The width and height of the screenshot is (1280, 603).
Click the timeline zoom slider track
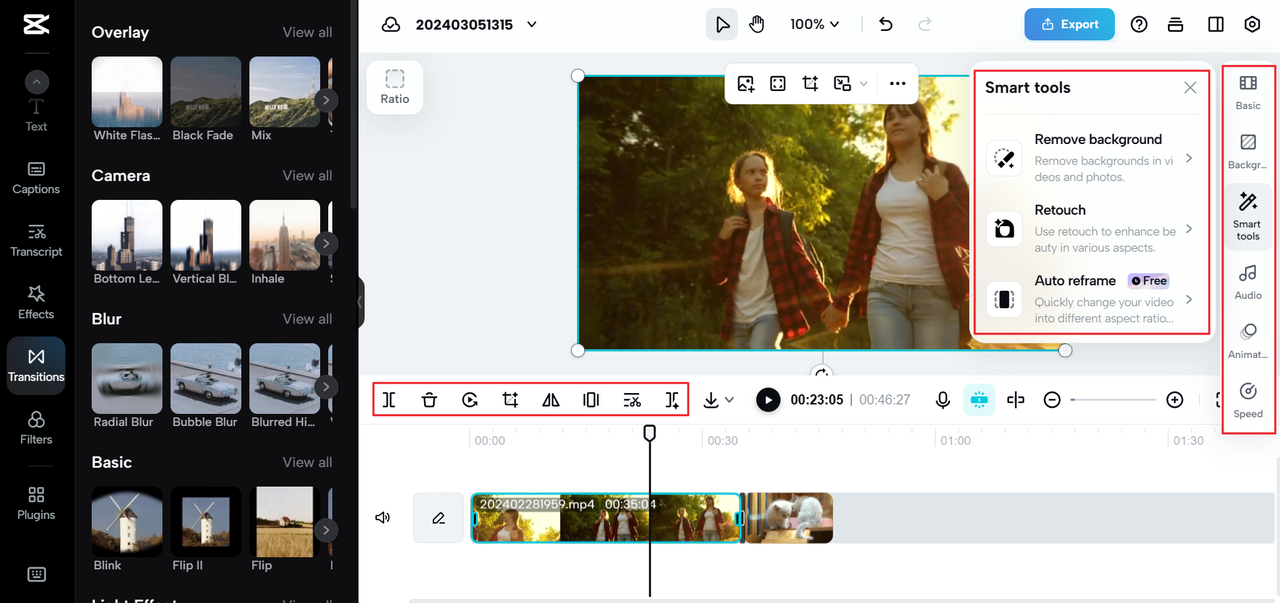(x=1113, y=400)
